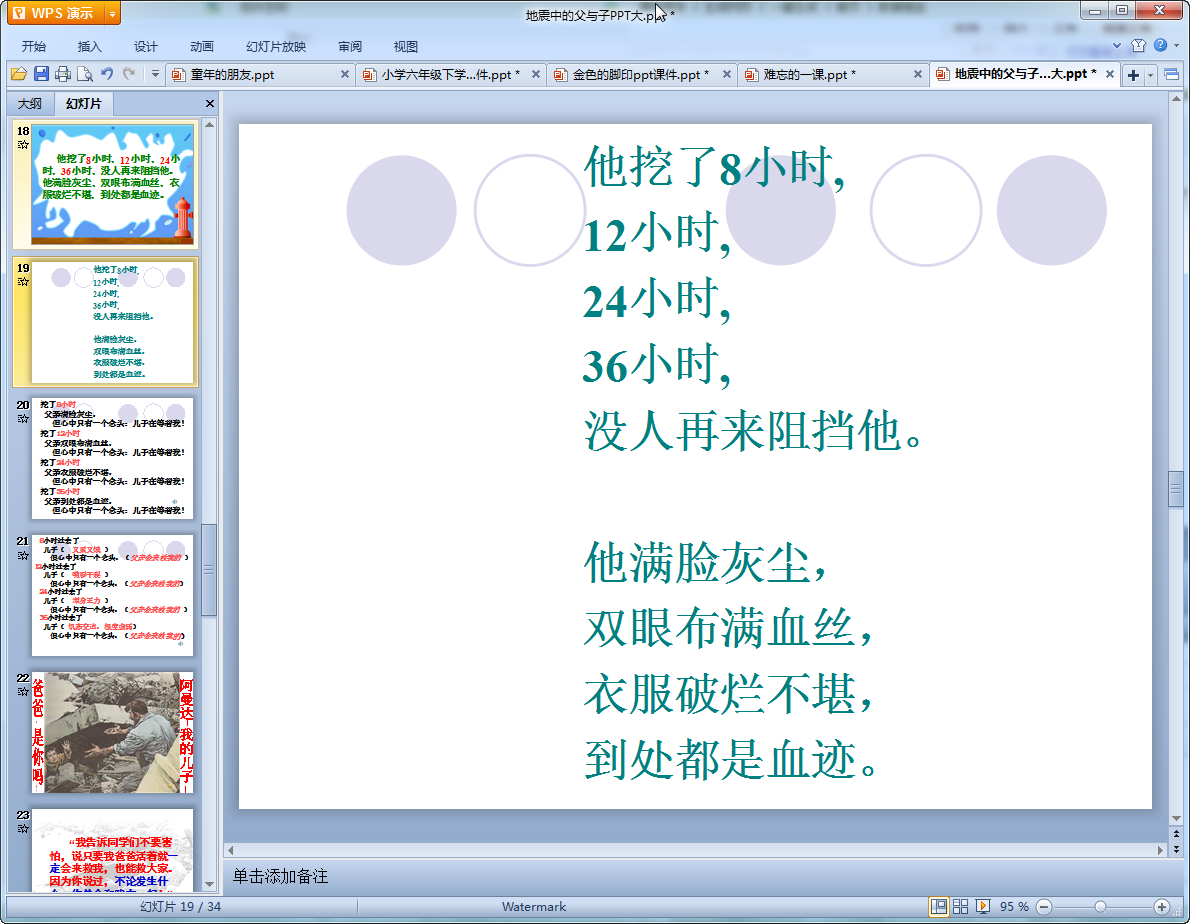Save the presentation with the floppy disk icon
This screenshot has width=1190, height=924.
pyautogui.click(x=41, y=74)
